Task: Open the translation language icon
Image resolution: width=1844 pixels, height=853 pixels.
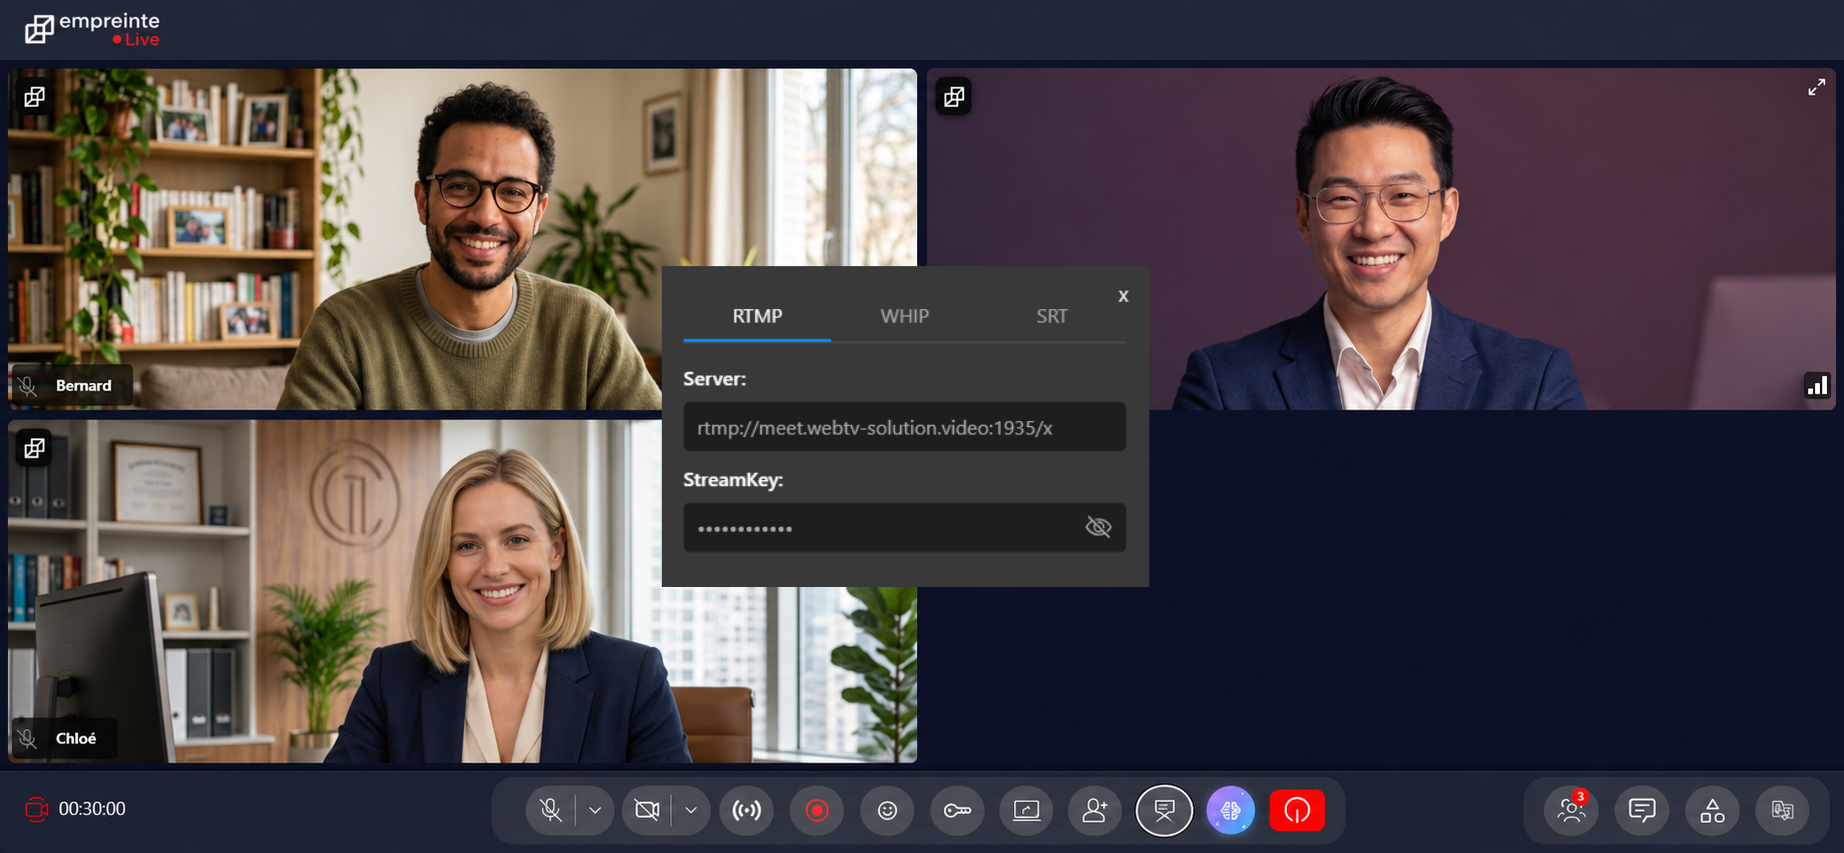Action: point(1782,810)
